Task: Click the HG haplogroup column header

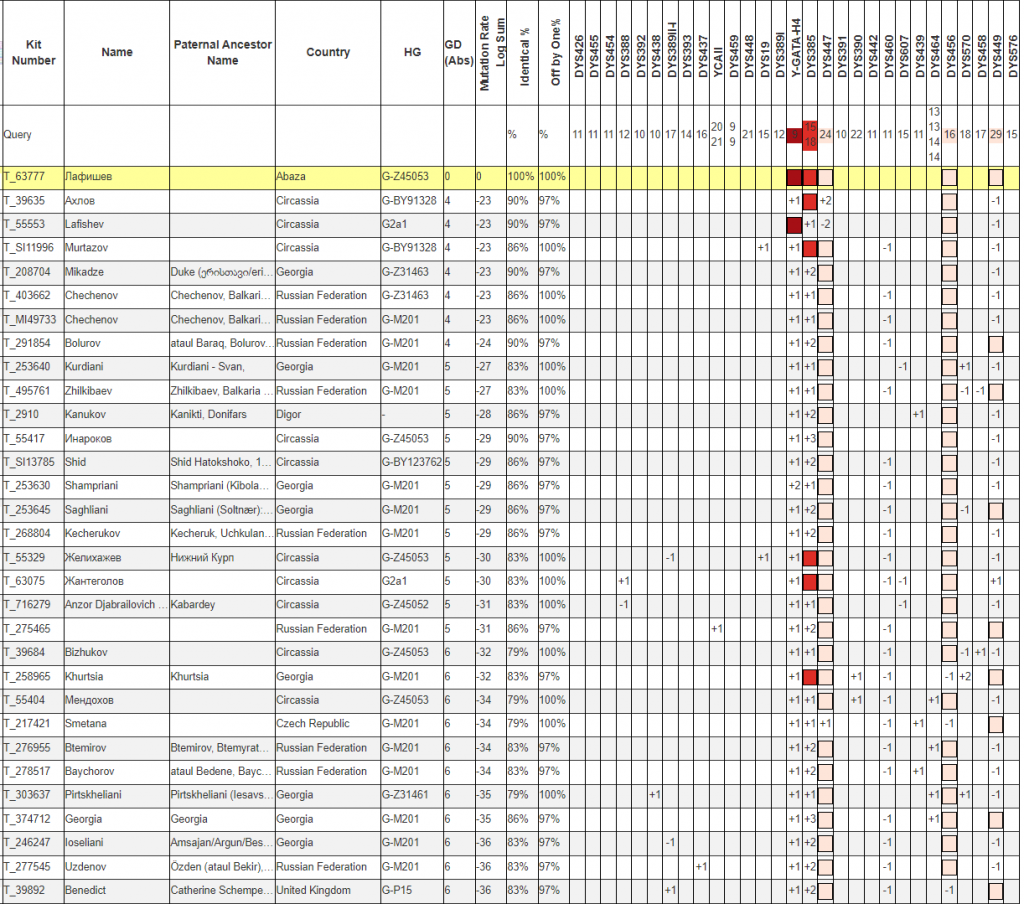Action: 412,53
